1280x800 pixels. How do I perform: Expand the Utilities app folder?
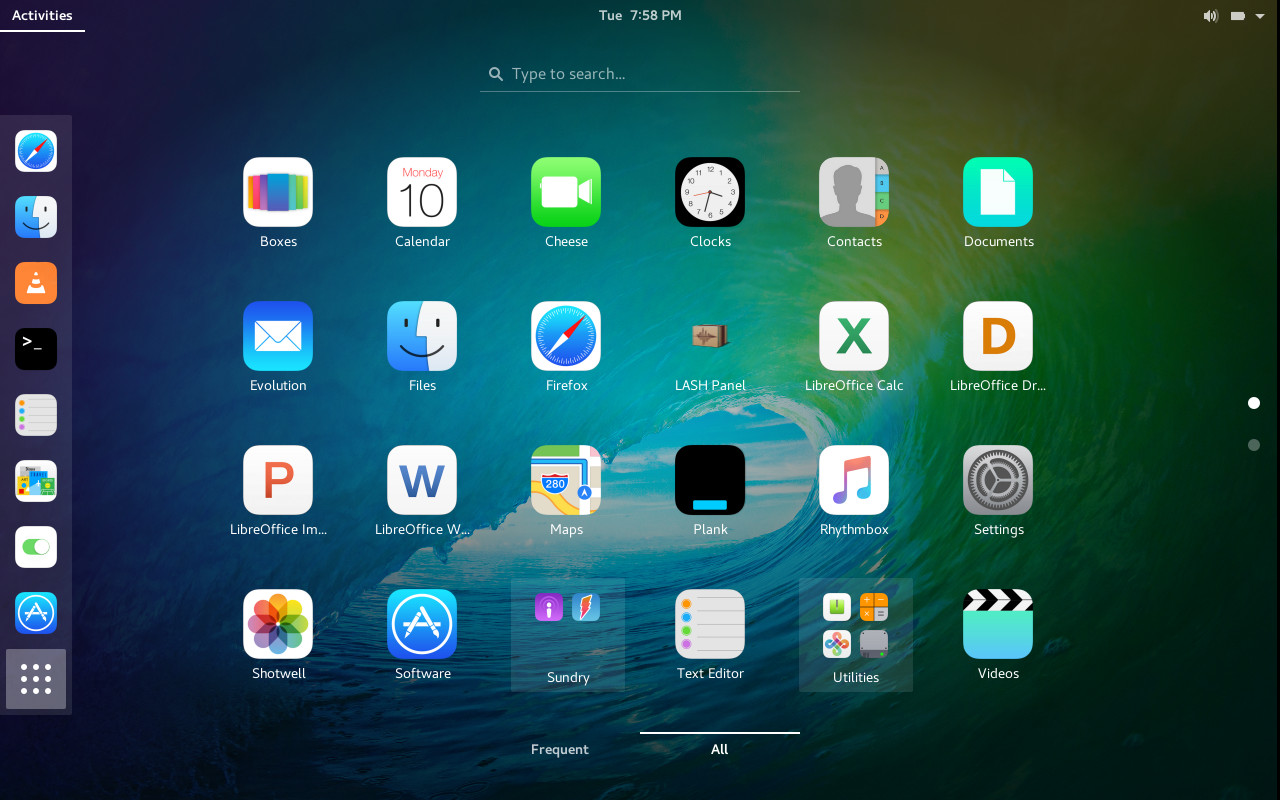click(x=856, y=635)
